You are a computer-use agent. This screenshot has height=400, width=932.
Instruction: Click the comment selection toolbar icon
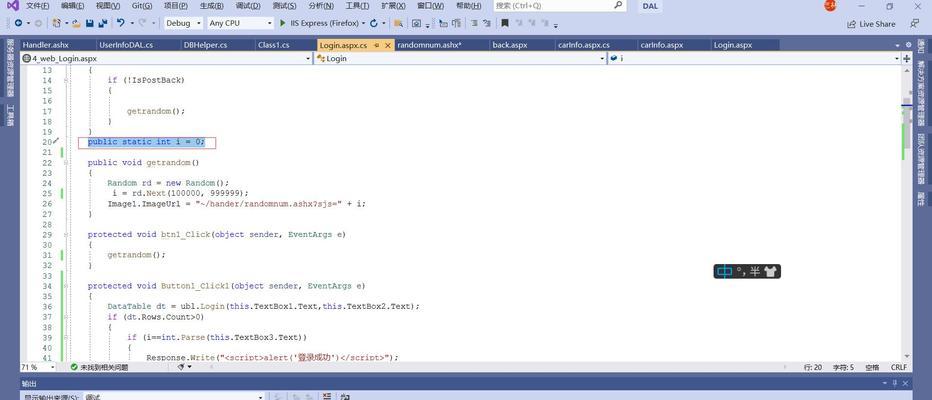[x=474, y=23]
